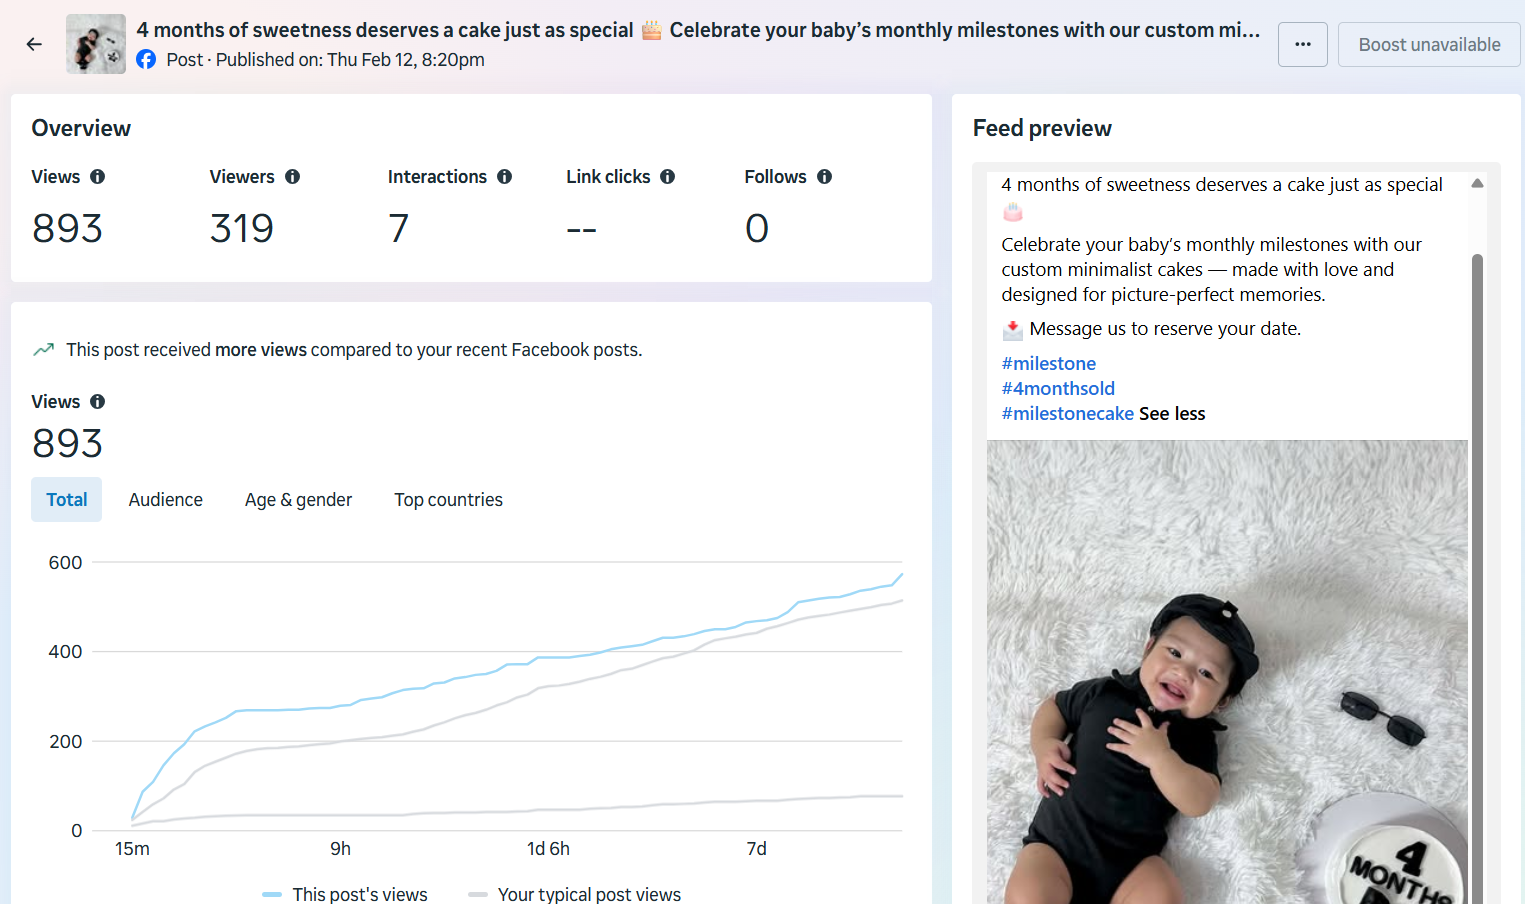Click the 9h label on the chart axis

click(341, 849)
